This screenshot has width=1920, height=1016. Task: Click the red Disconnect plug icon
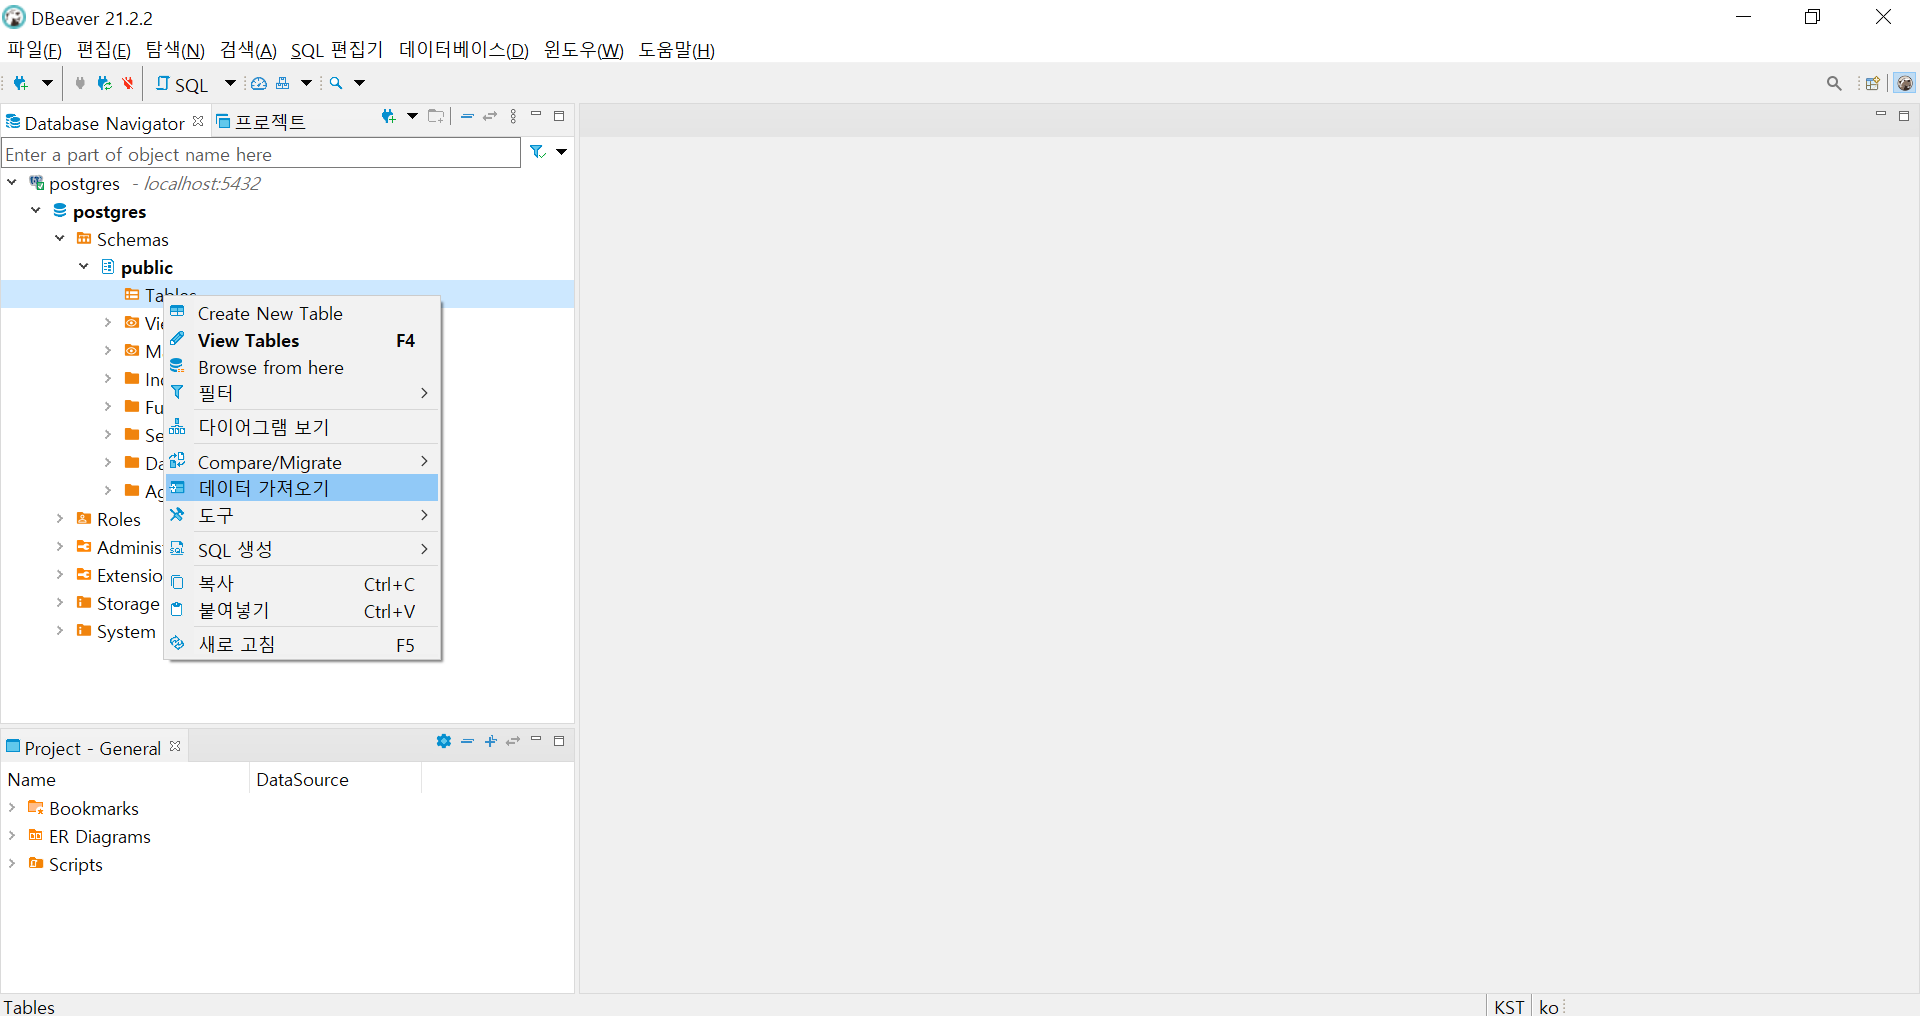[127, 84]
